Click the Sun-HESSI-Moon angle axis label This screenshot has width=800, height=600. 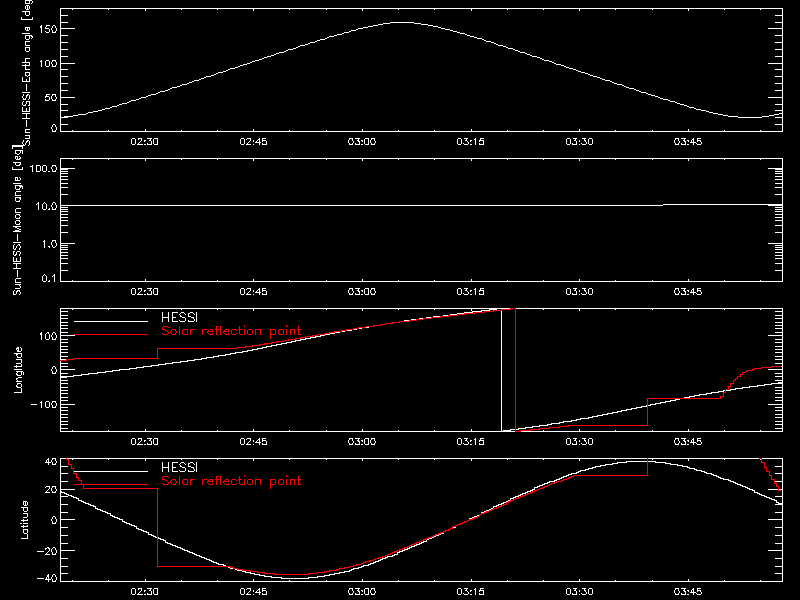tap(17, 221)
